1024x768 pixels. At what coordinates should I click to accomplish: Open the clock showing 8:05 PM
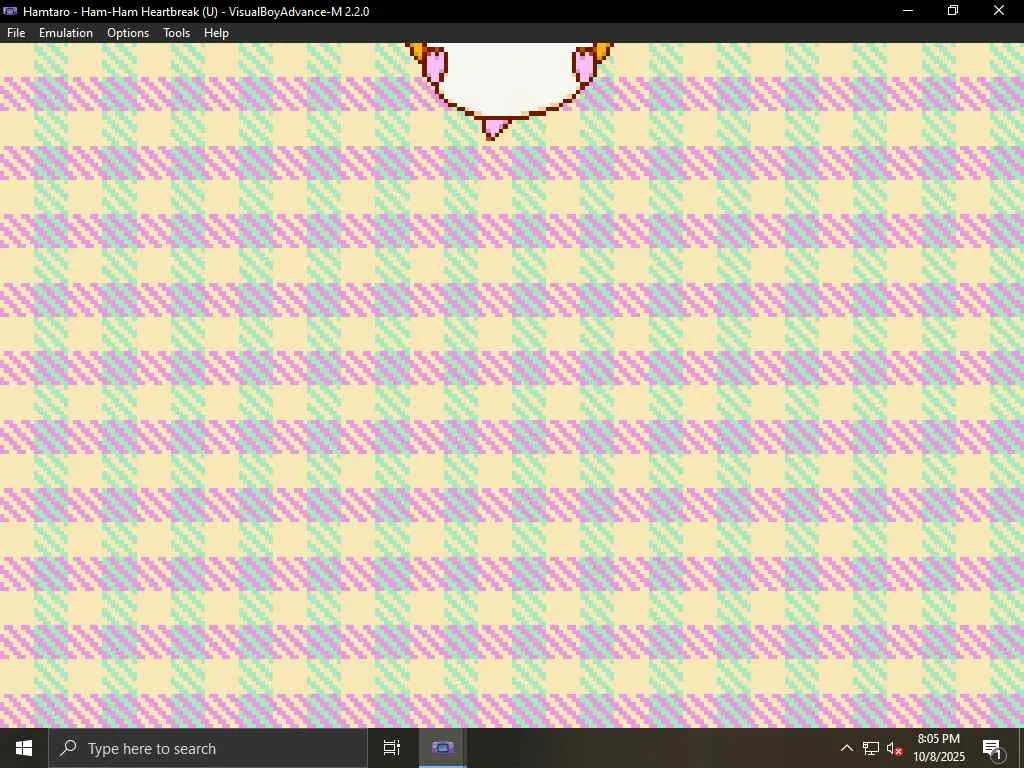point(938,748)
